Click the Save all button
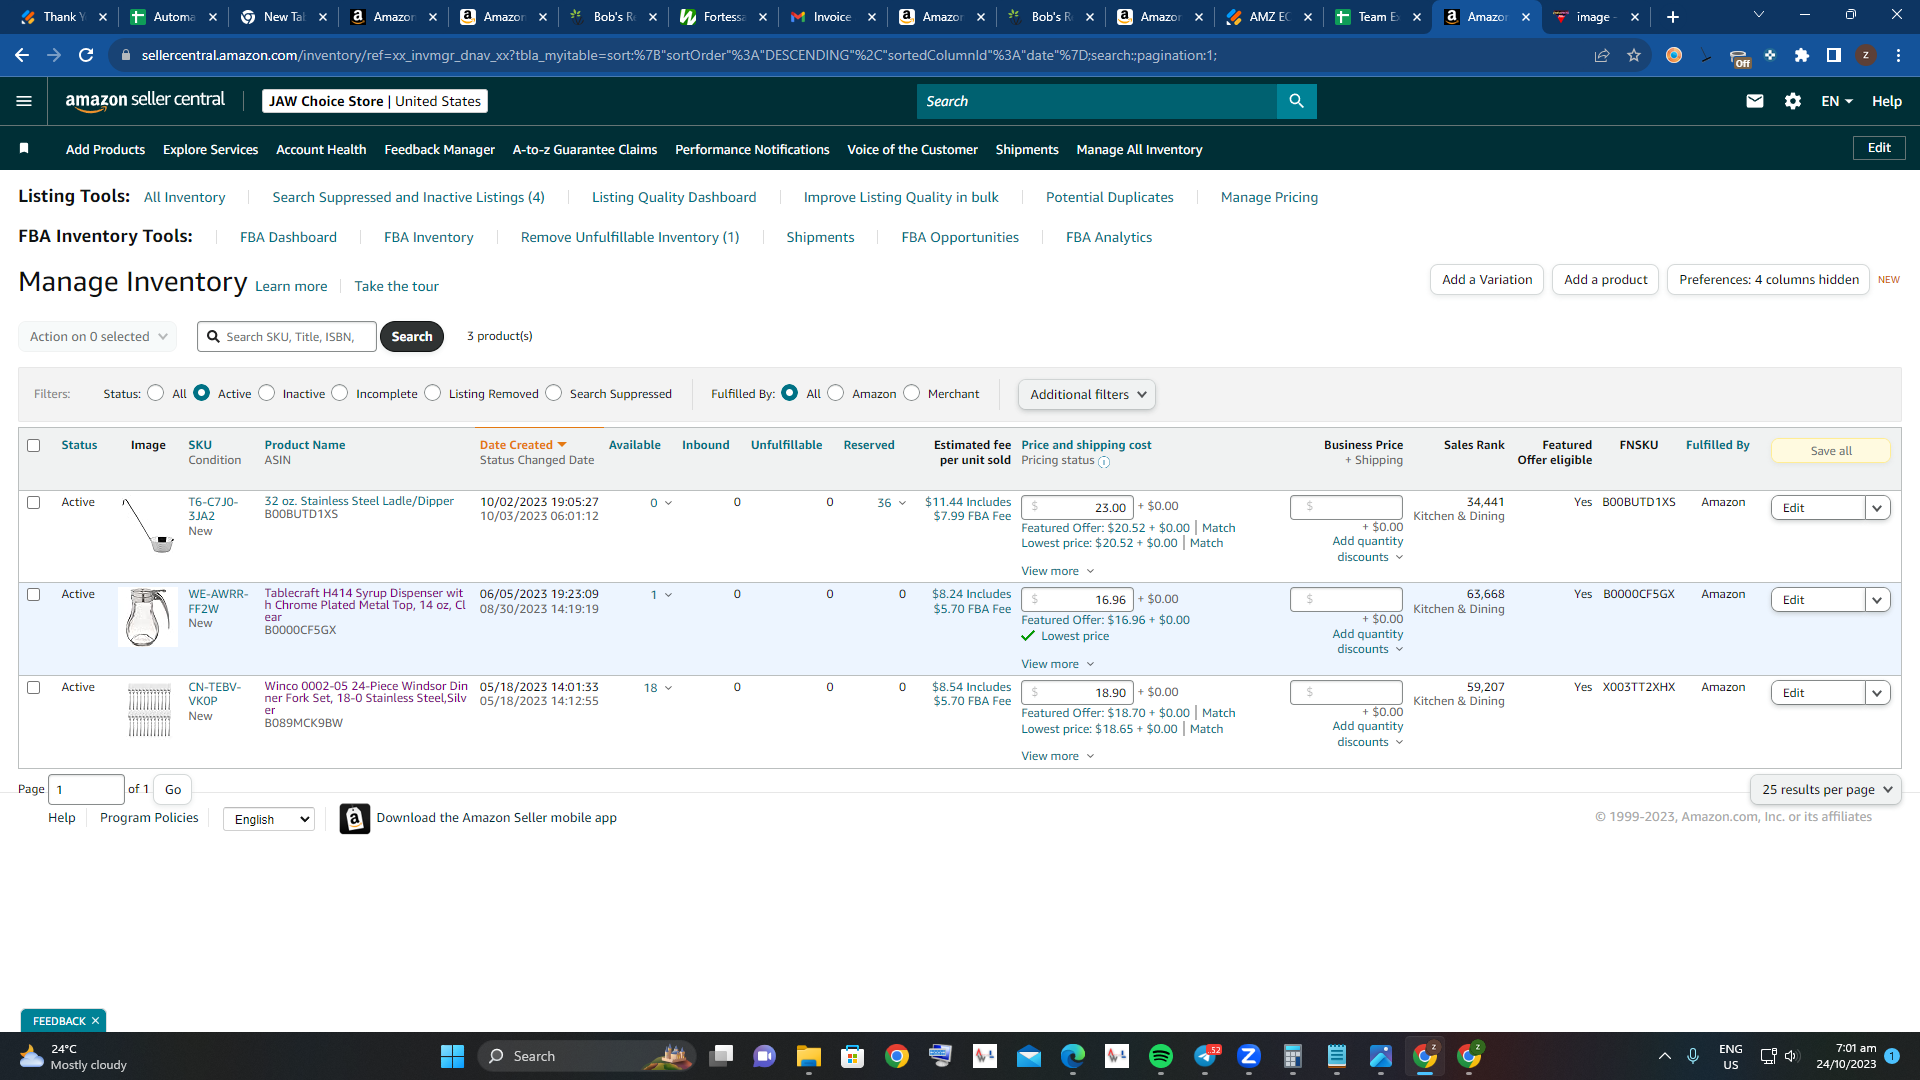This screenshot has width=1920, height=1080. pyautogui.click(x=1831, y=451)
